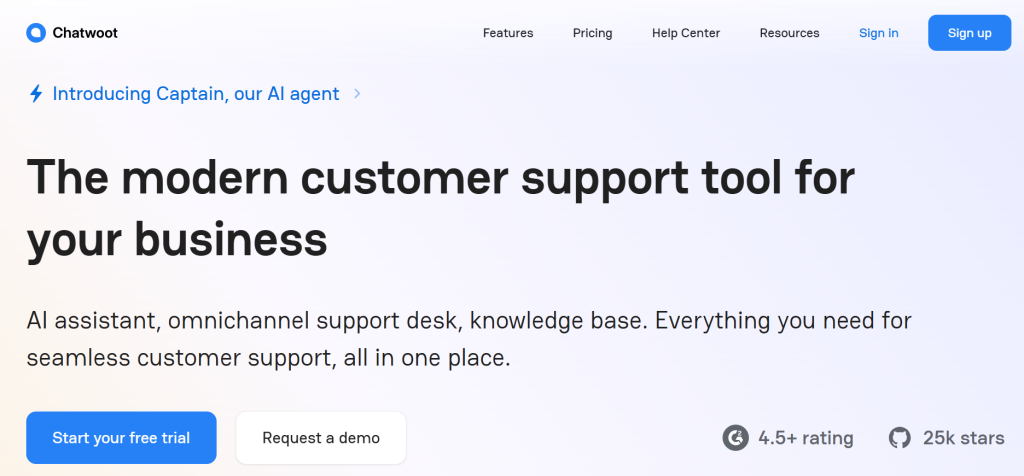Viewport: 1024px width, 476px height.
Task: Click the Request a demo button
Action: (x=321, y=438)
